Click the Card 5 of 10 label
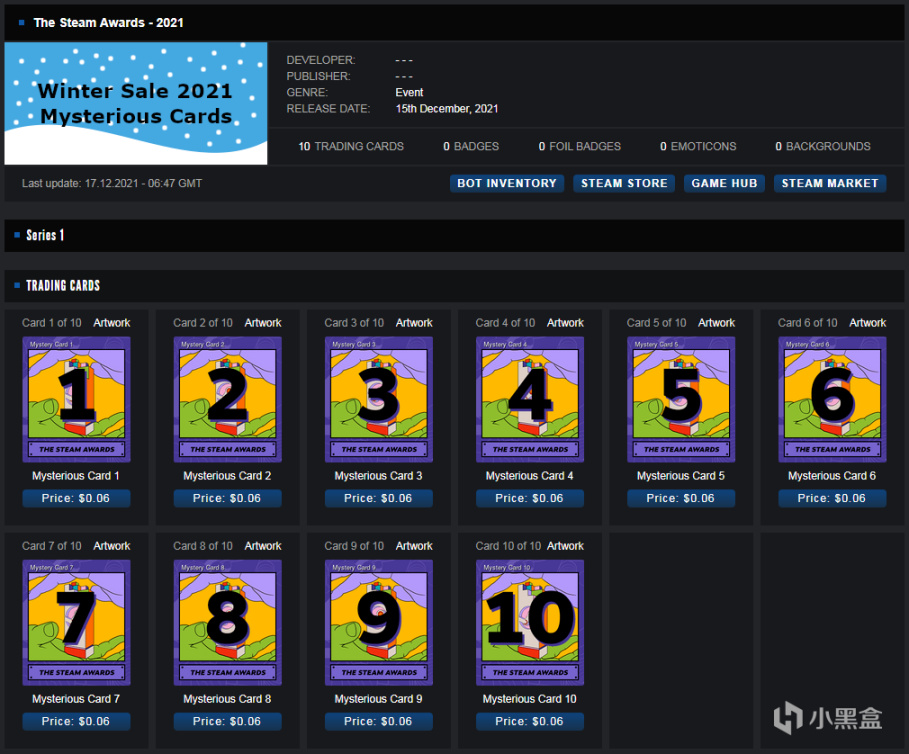Screen dimensions: 909x754 tap(656, 323)
